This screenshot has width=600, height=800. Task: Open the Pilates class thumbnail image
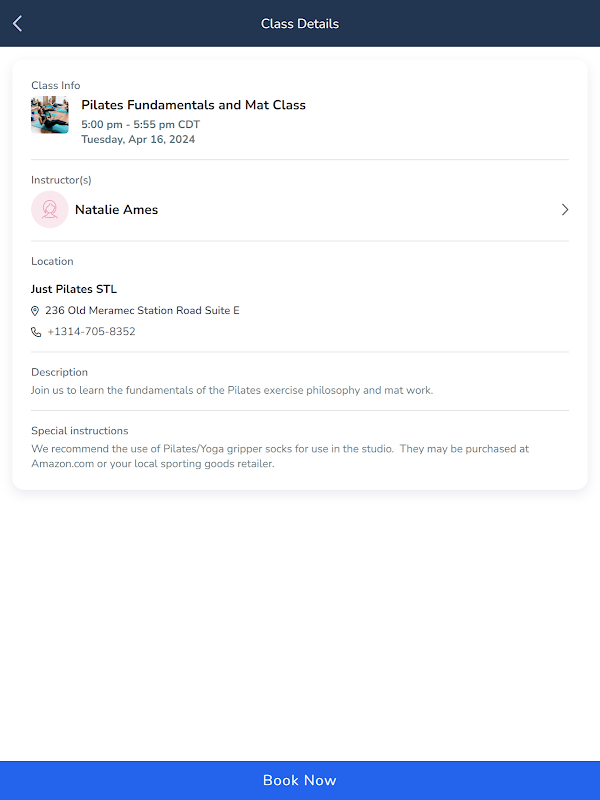(x=50, y=115)
